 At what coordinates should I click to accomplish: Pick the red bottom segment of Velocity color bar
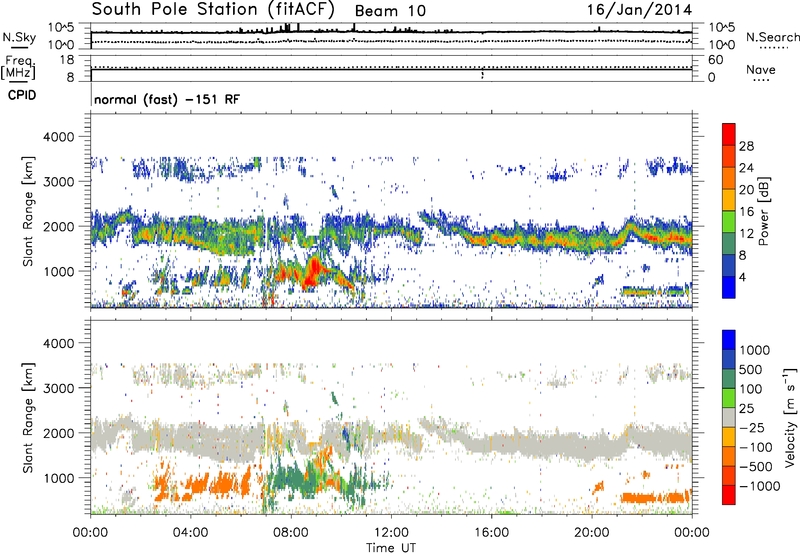729,495
